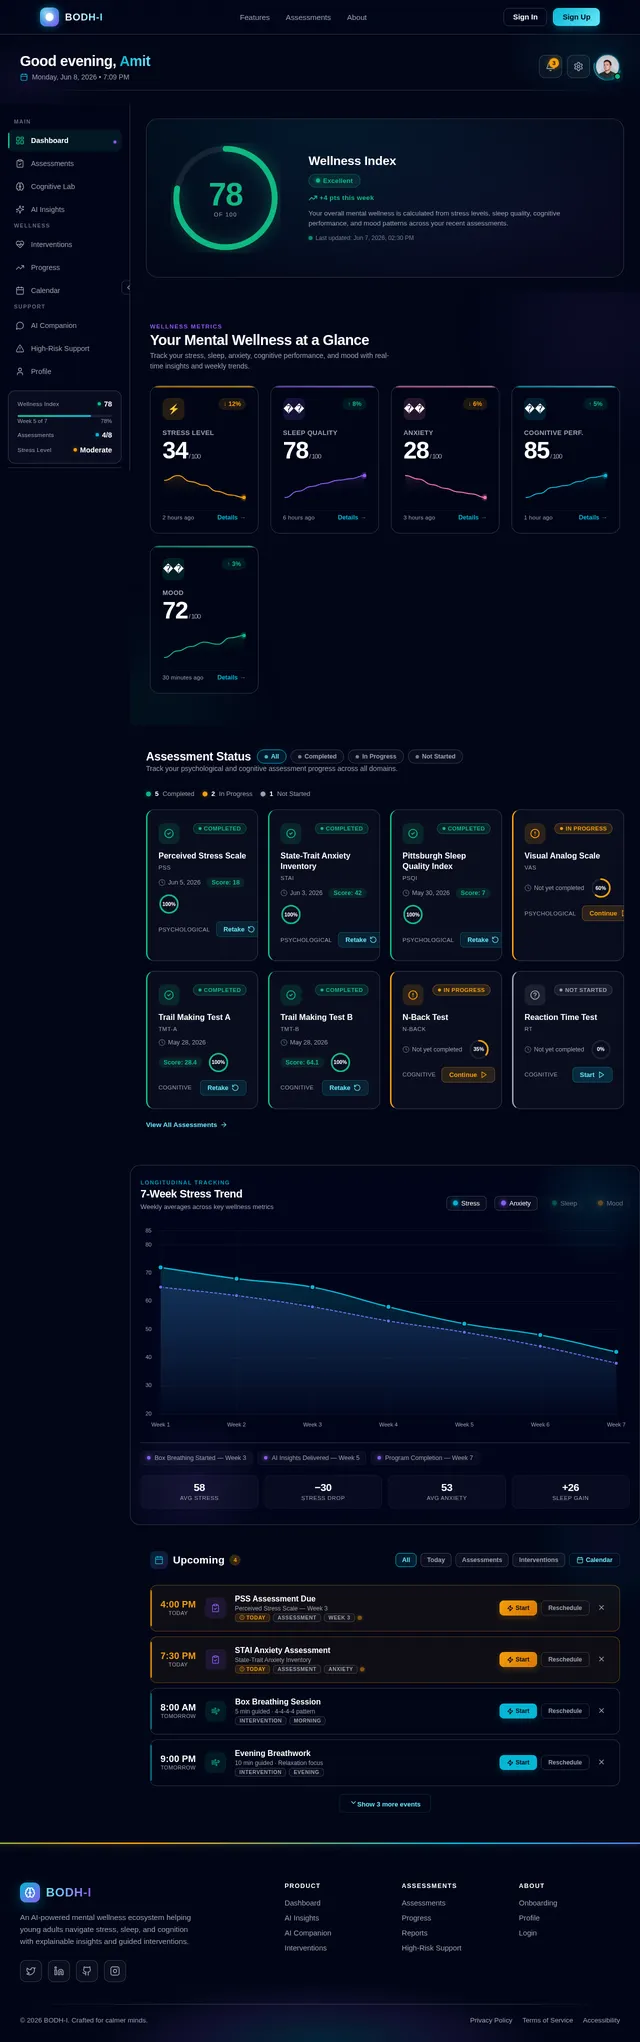640x2042 pixels.
Task: Click the BODH-I logo icon in header
Action: pos(49,17)
